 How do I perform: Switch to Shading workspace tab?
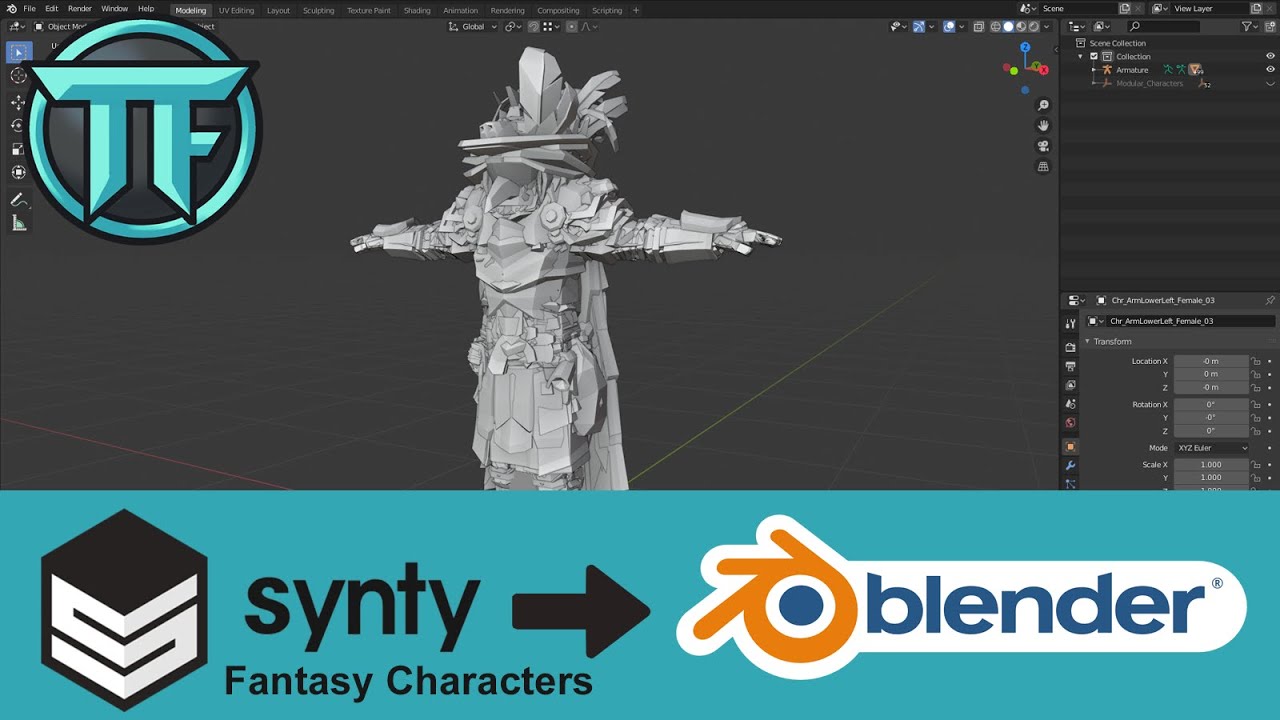[x=417, y=10]
